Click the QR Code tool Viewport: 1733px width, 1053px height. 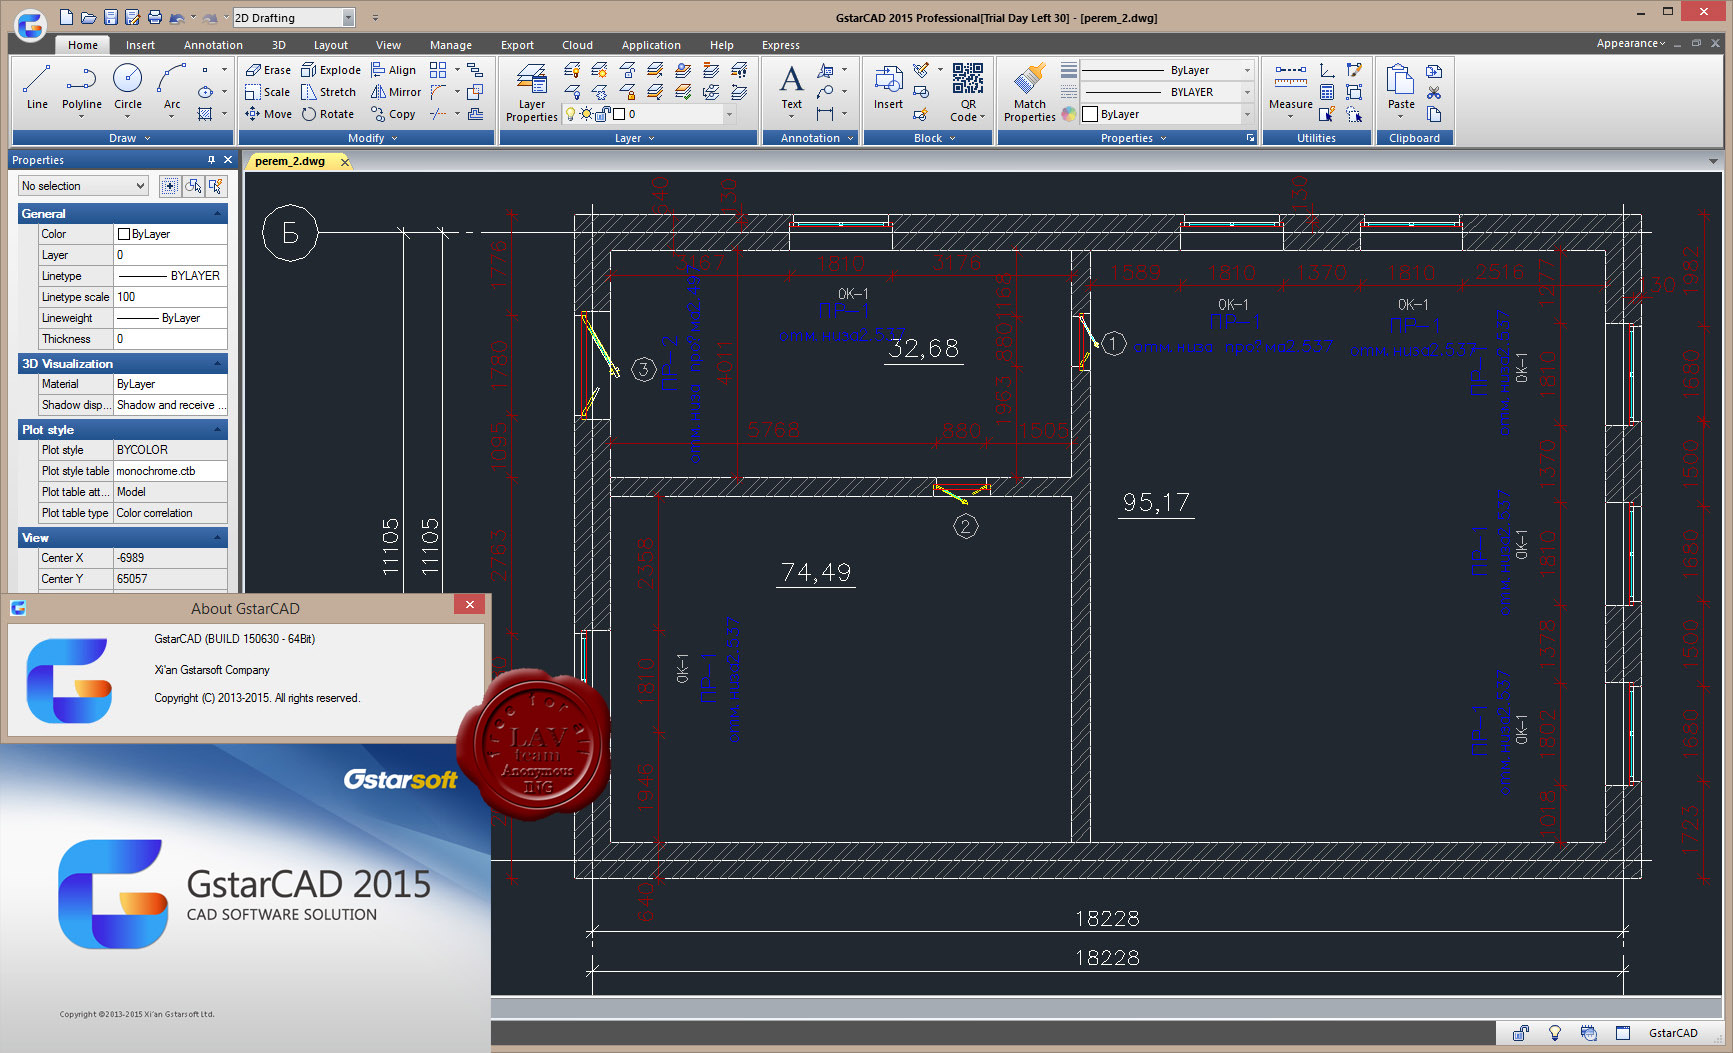point(968,92)
